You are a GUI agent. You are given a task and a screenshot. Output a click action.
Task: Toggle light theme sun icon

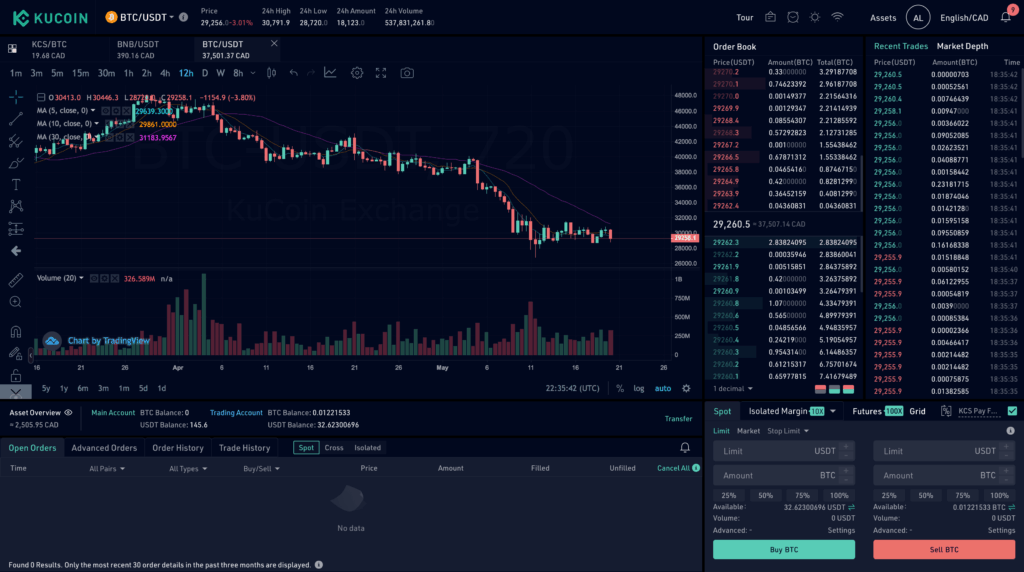coord(814,18)
